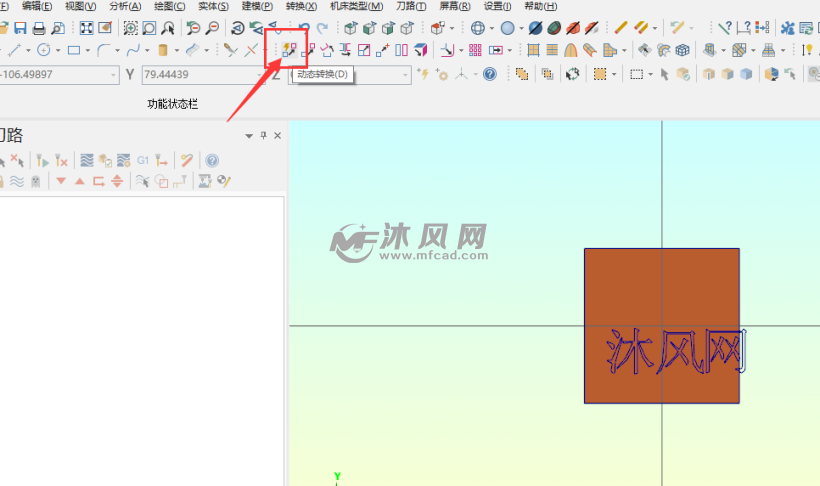Viewport: 820px width, 486px height.
Task: Expand dropdown next to spline tool
Action: (147, 51)
